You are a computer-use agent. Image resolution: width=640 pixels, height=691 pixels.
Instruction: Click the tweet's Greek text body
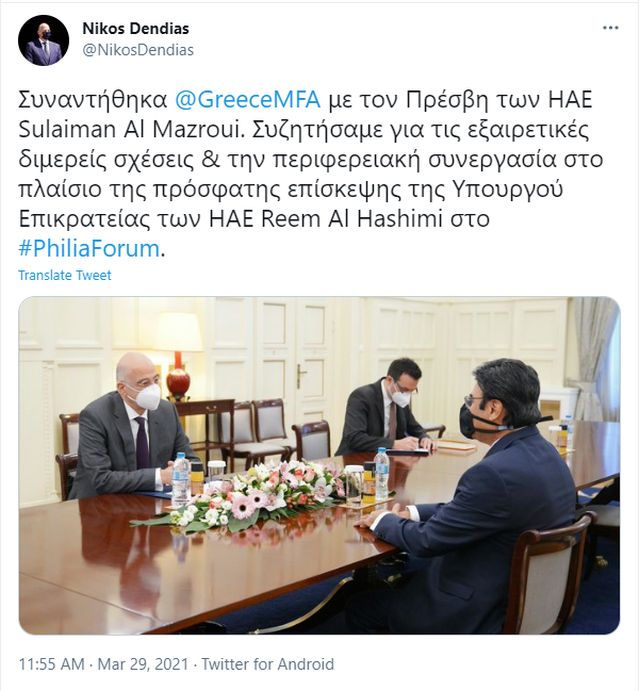pos(311,174)
